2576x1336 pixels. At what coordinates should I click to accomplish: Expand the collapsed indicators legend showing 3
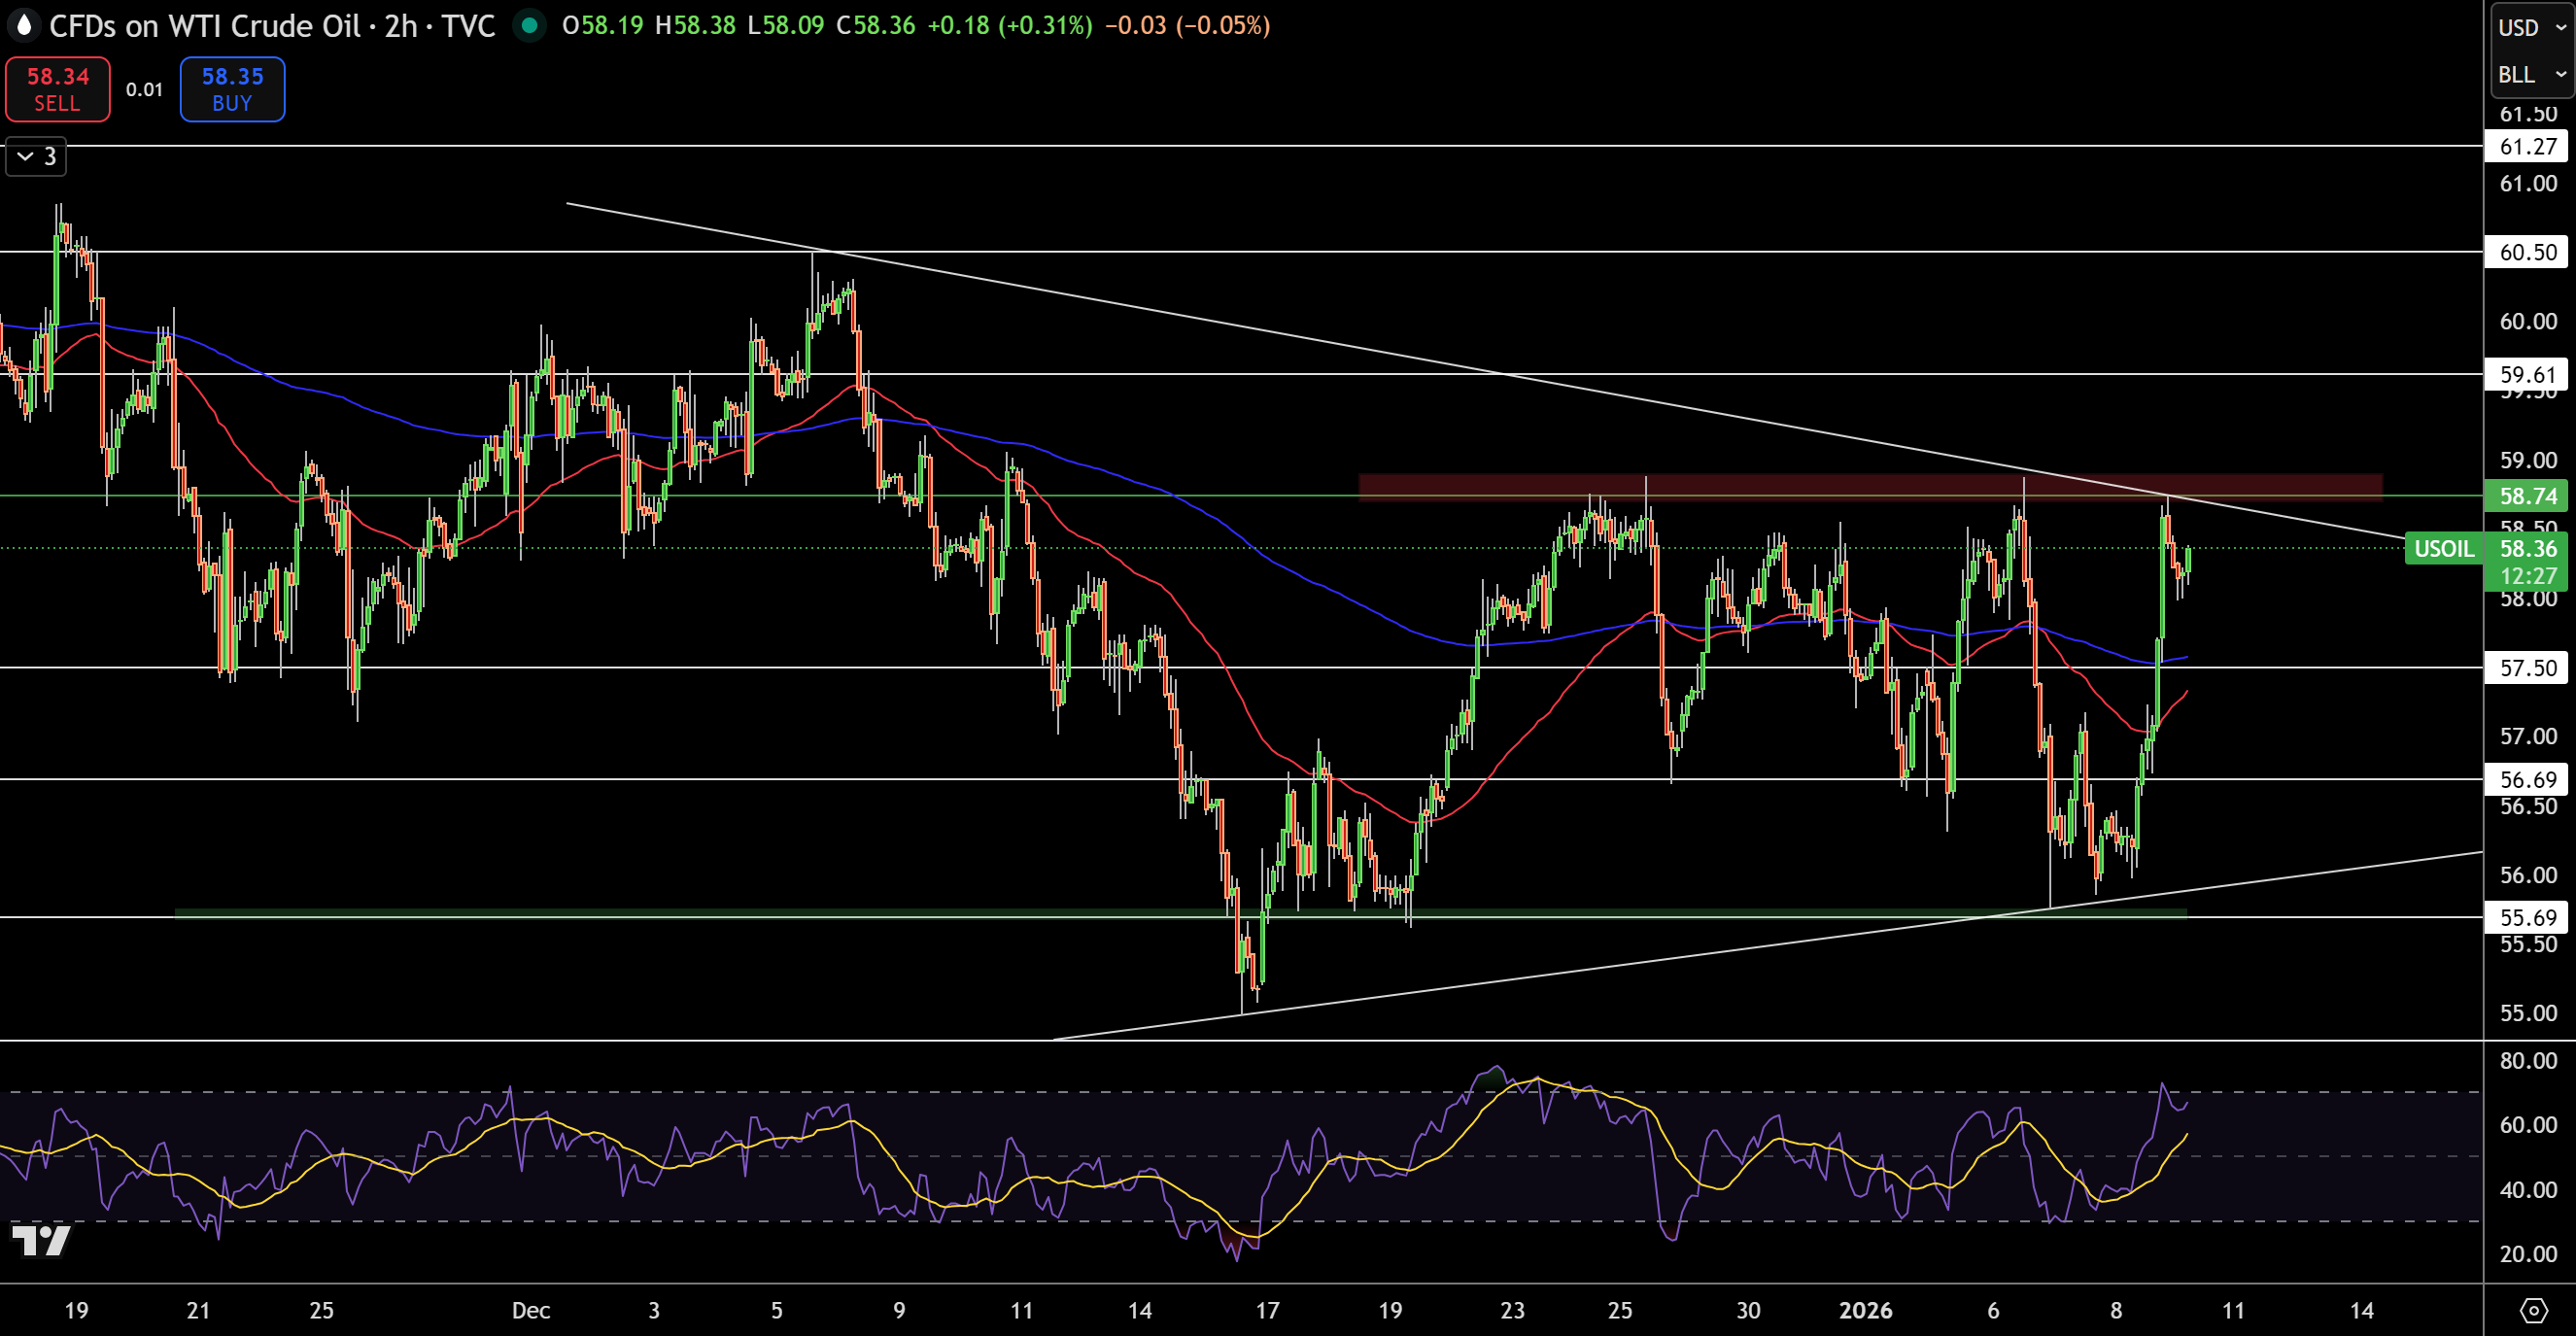coord(36,156)
